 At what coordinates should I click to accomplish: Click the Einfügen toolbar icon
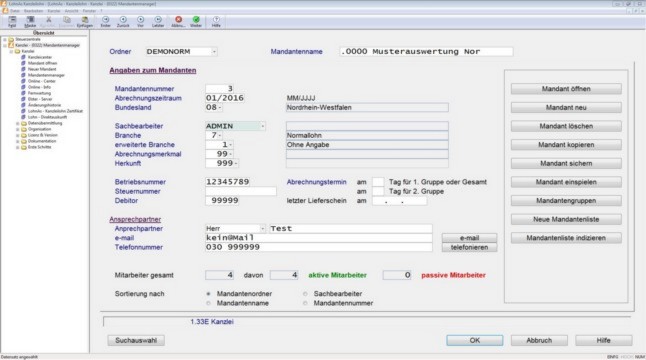(84, 20)
